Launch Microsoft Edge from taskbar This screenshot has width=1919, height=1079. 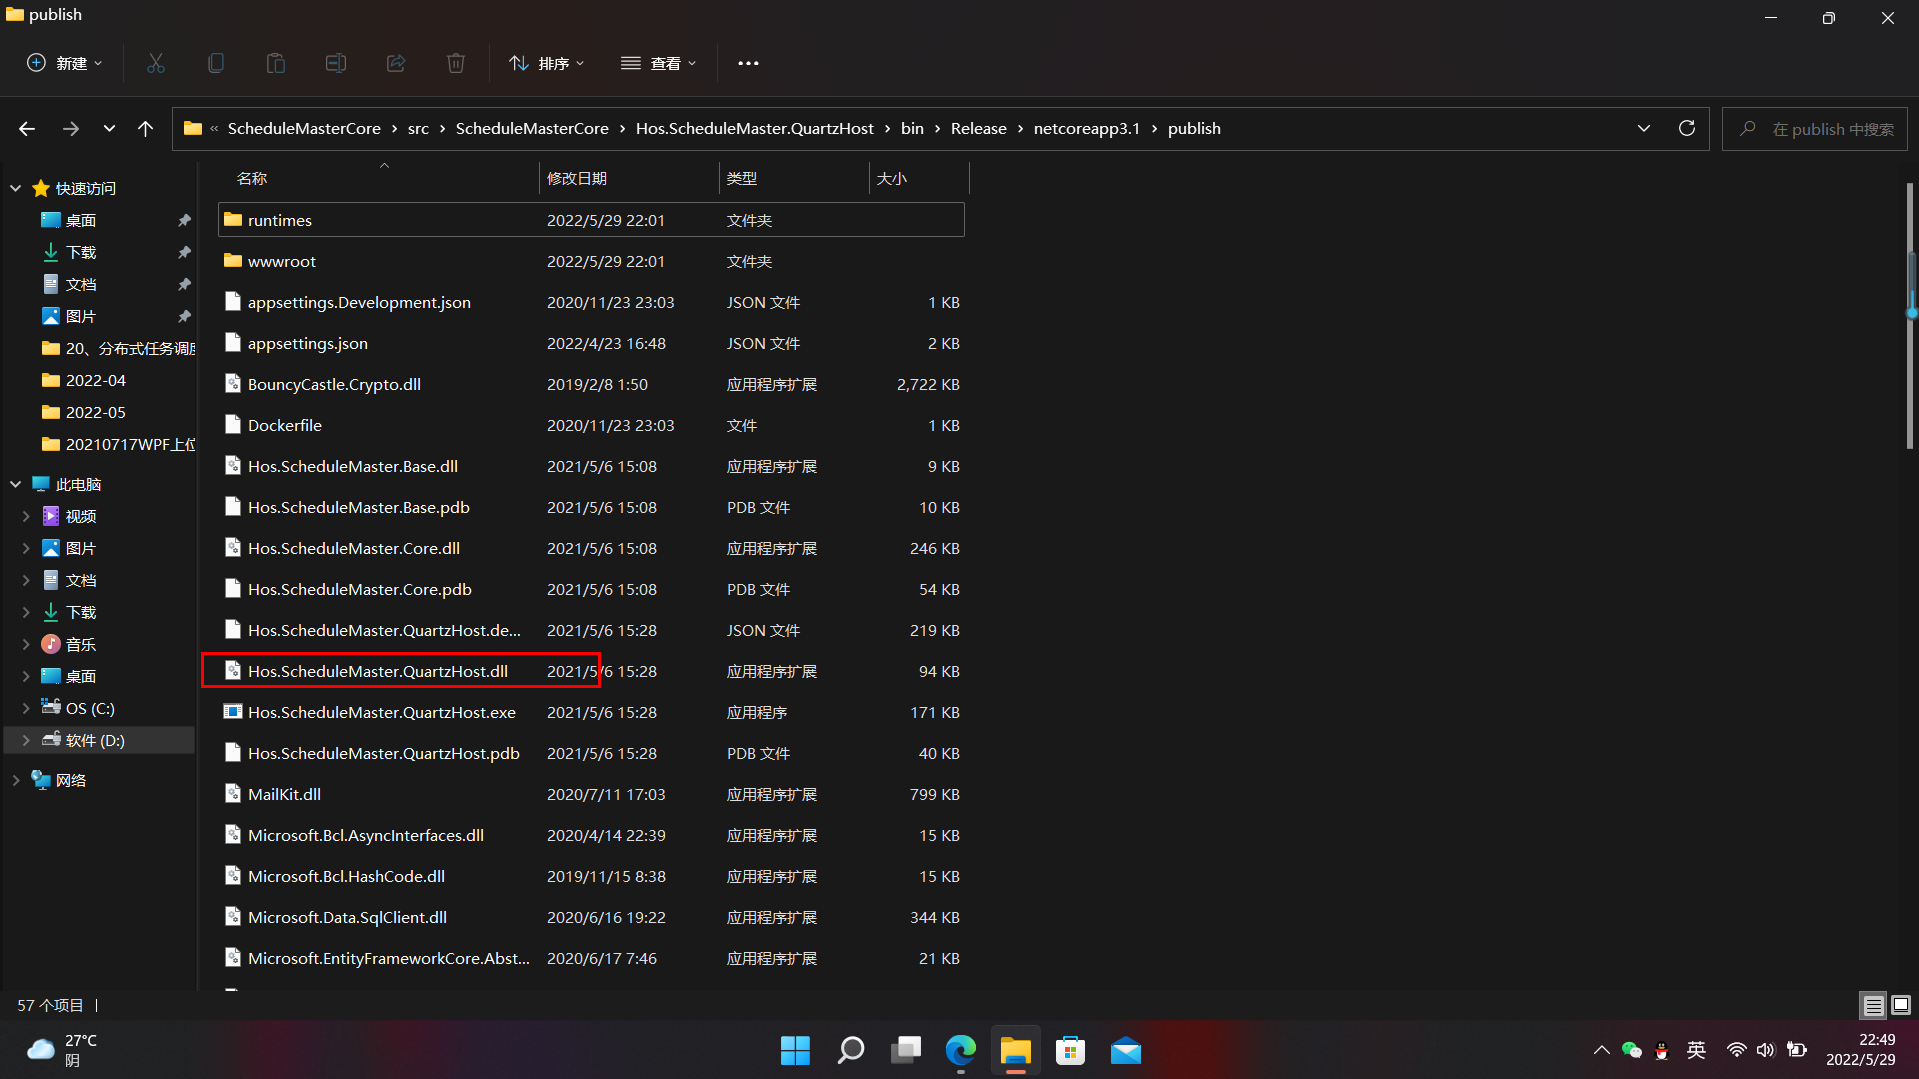coord(961,1051)
